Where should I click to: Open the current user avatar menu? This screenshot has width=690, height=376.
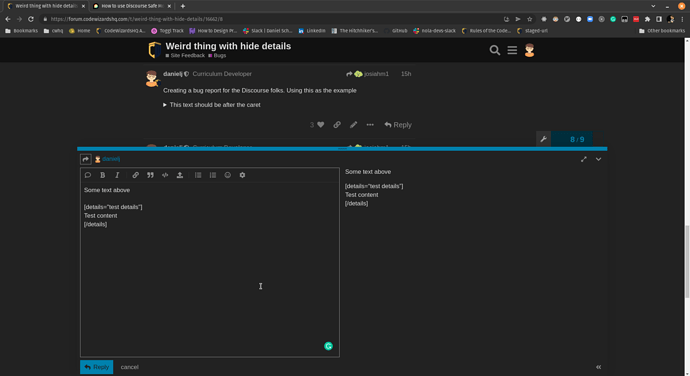click(529, 50)
